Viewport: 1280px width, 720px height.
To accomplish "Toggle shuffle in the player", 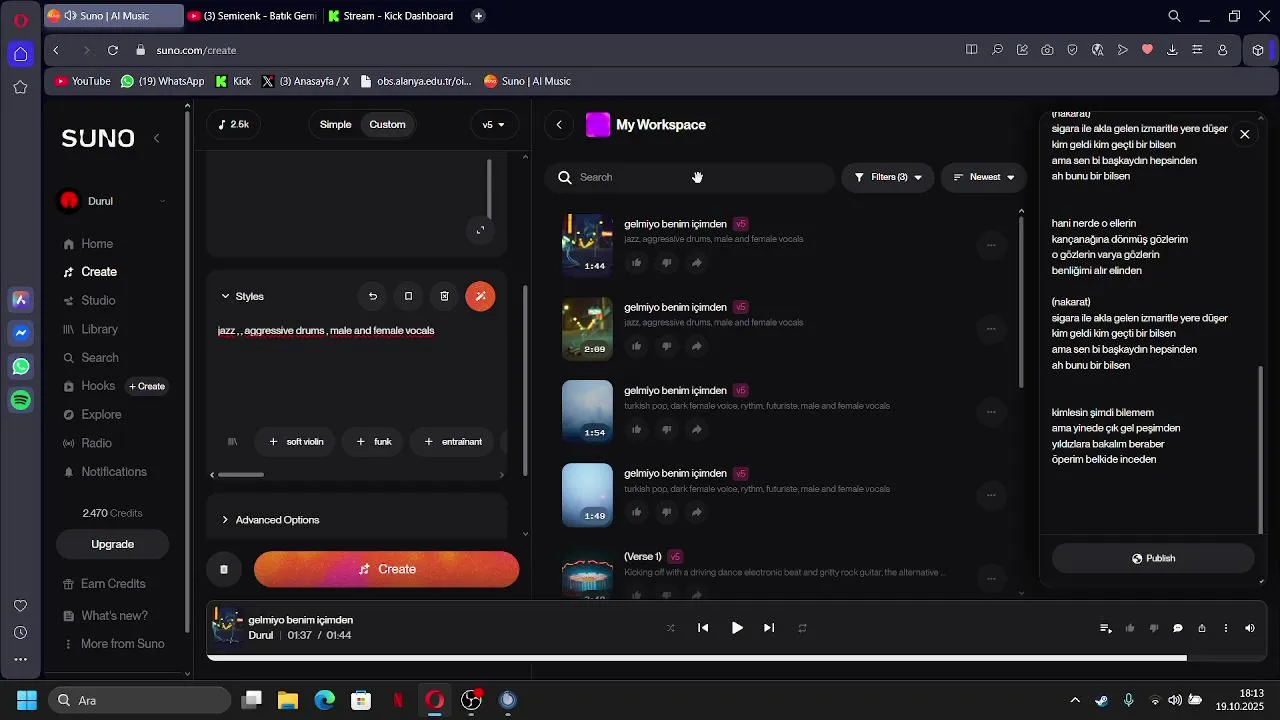I will (x=671, y=628).
